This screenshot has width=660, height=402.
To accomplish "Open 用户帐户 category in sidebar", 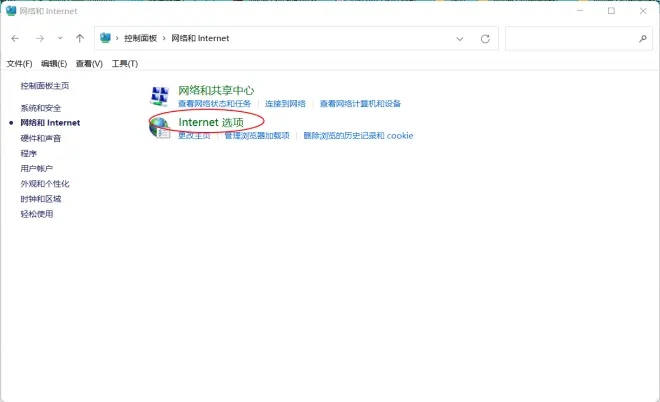I will [37, 169].
